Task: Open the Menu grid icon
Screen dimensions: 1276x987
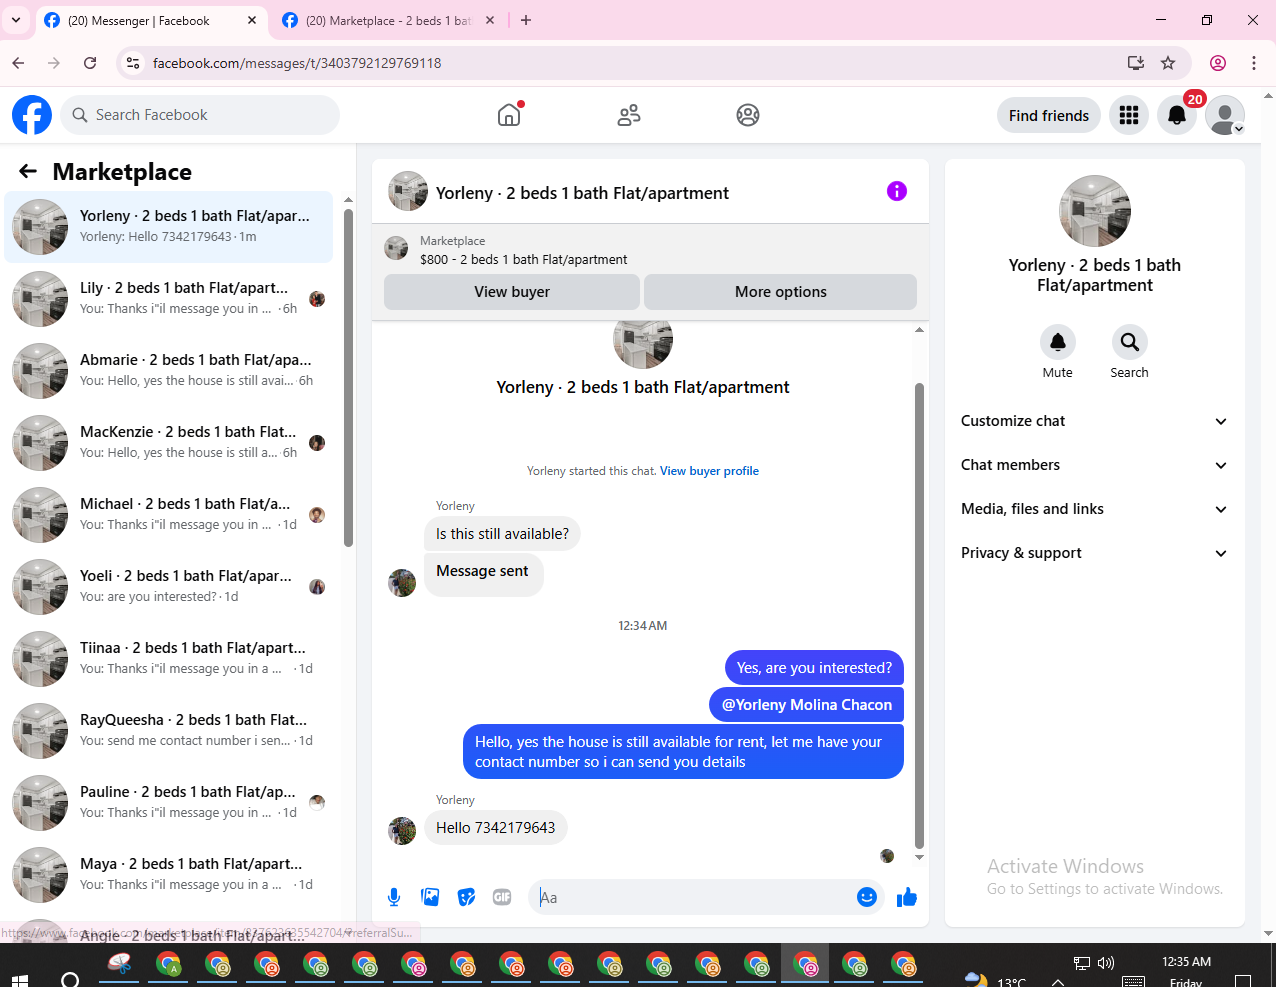Action: 1129,115
